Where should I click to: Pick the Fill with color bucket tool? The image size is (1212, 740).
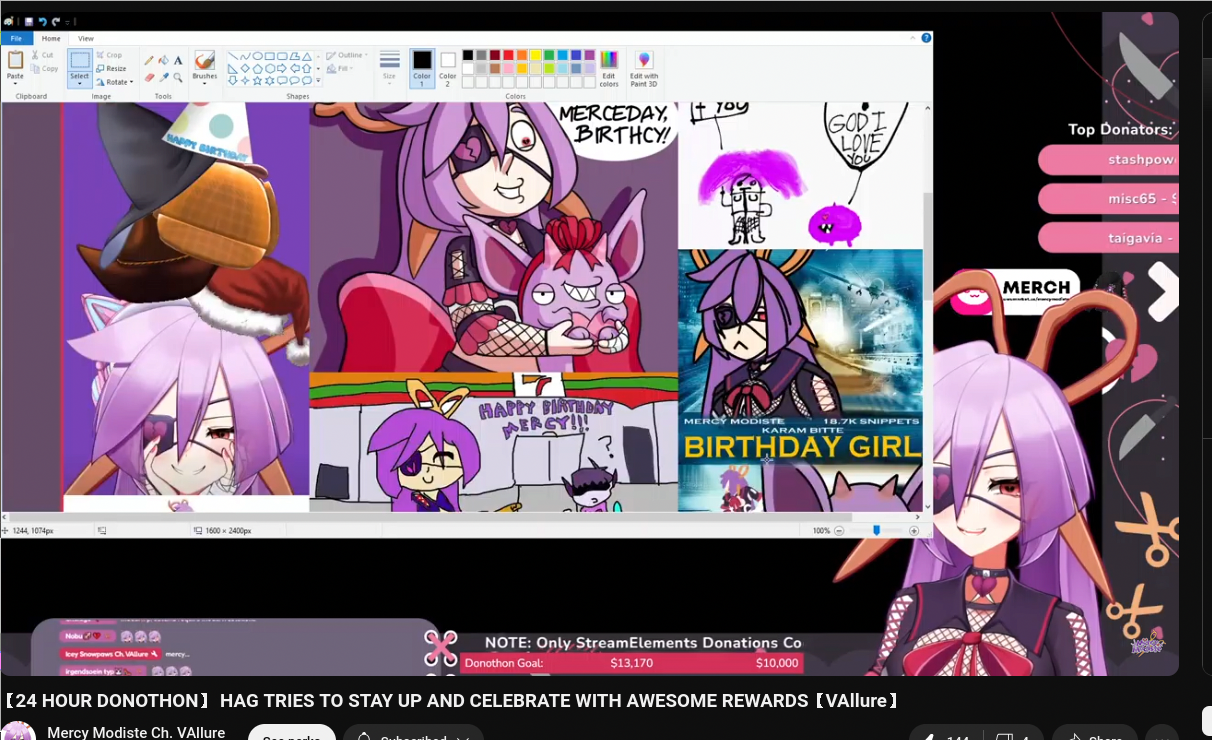164,61
